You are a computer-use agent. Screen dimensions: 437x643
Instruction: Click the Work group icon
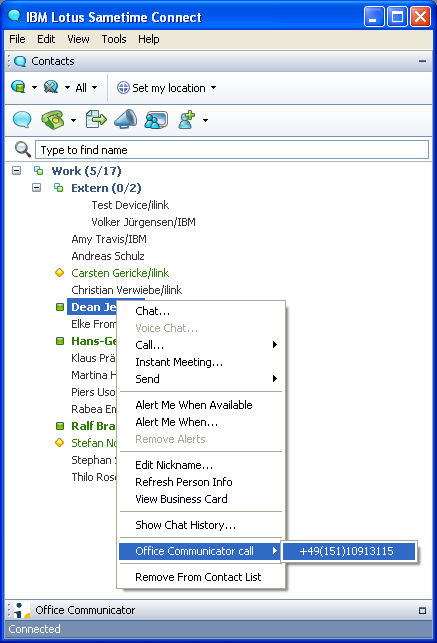39,170
